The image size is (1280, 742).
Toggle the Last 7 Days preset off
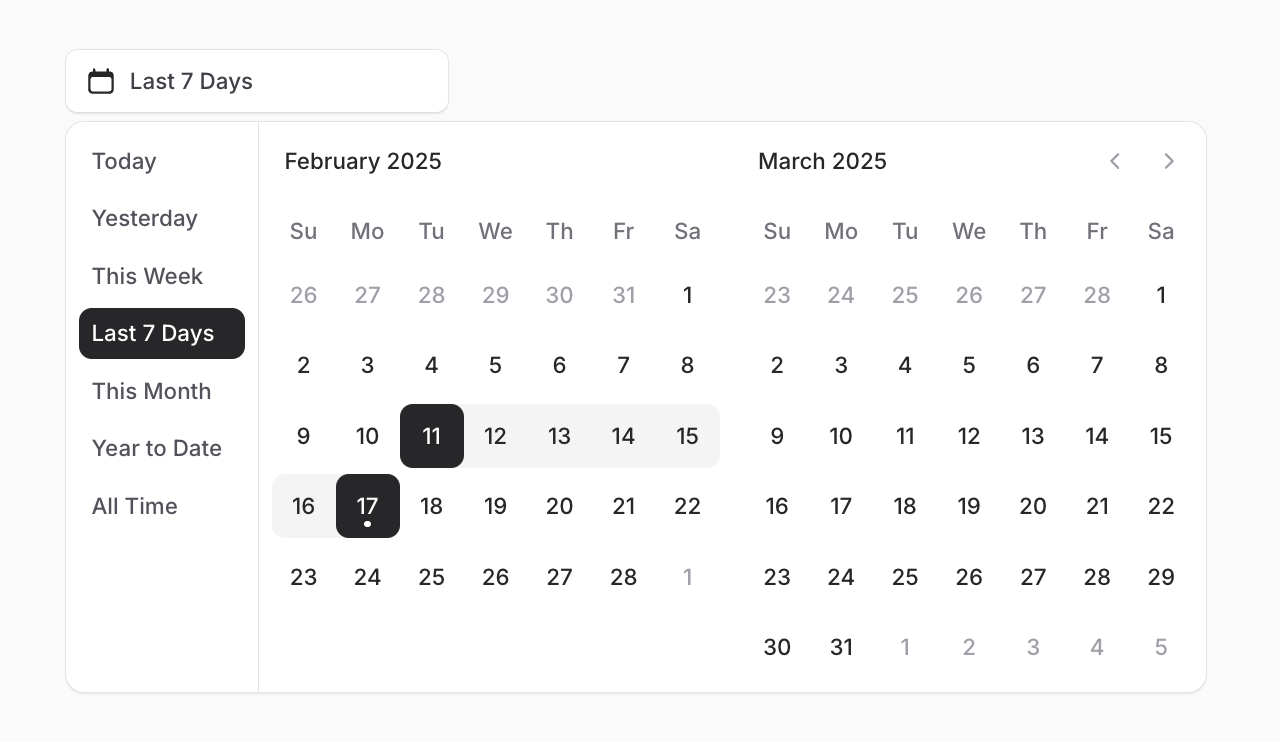click(x=151, y=333)
